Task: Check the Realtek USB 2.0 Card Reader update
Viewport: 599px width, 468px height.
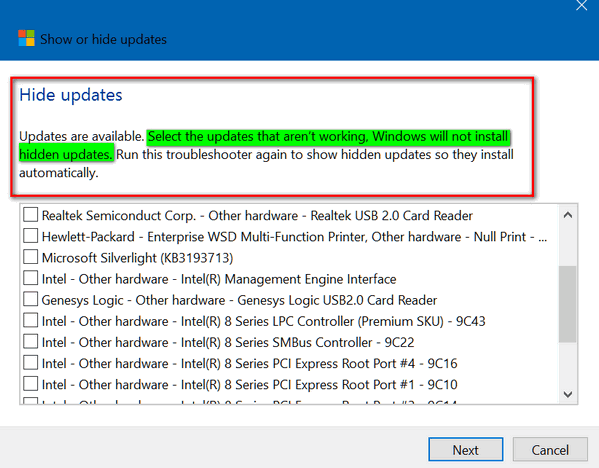Action: click(30, 215)
